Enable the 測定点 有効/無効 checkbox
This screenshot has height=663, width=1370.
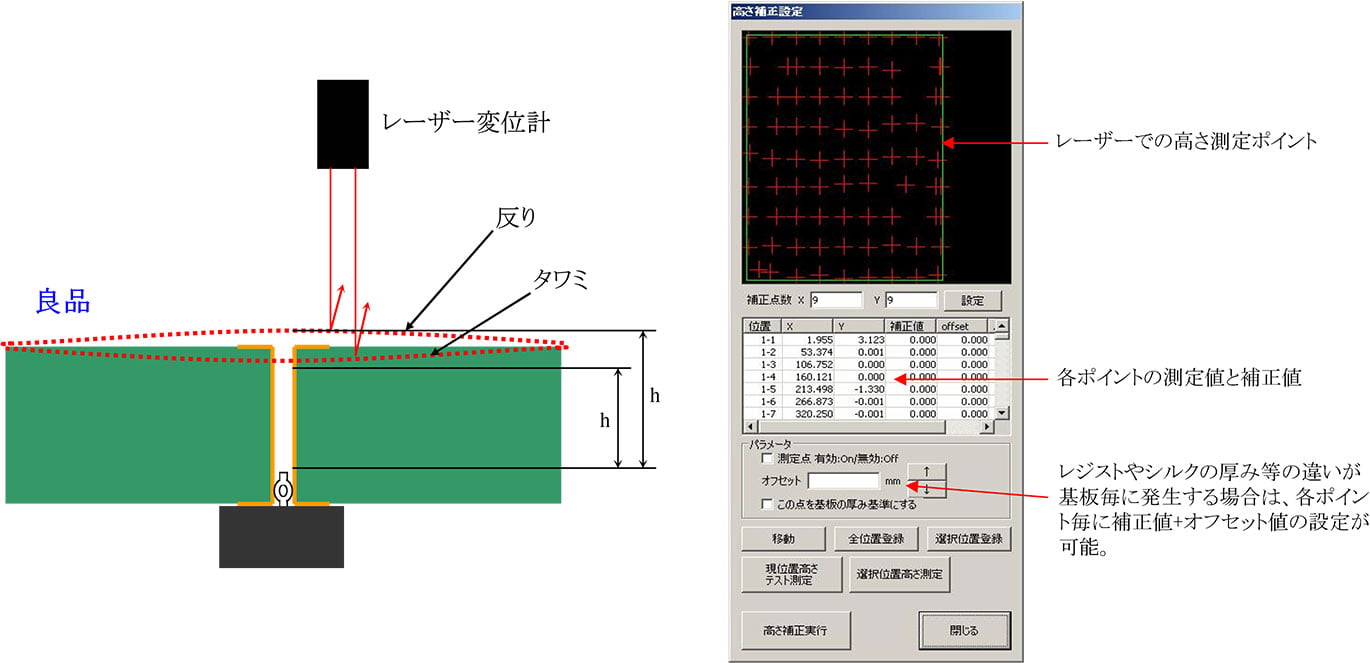click(767, 458)
